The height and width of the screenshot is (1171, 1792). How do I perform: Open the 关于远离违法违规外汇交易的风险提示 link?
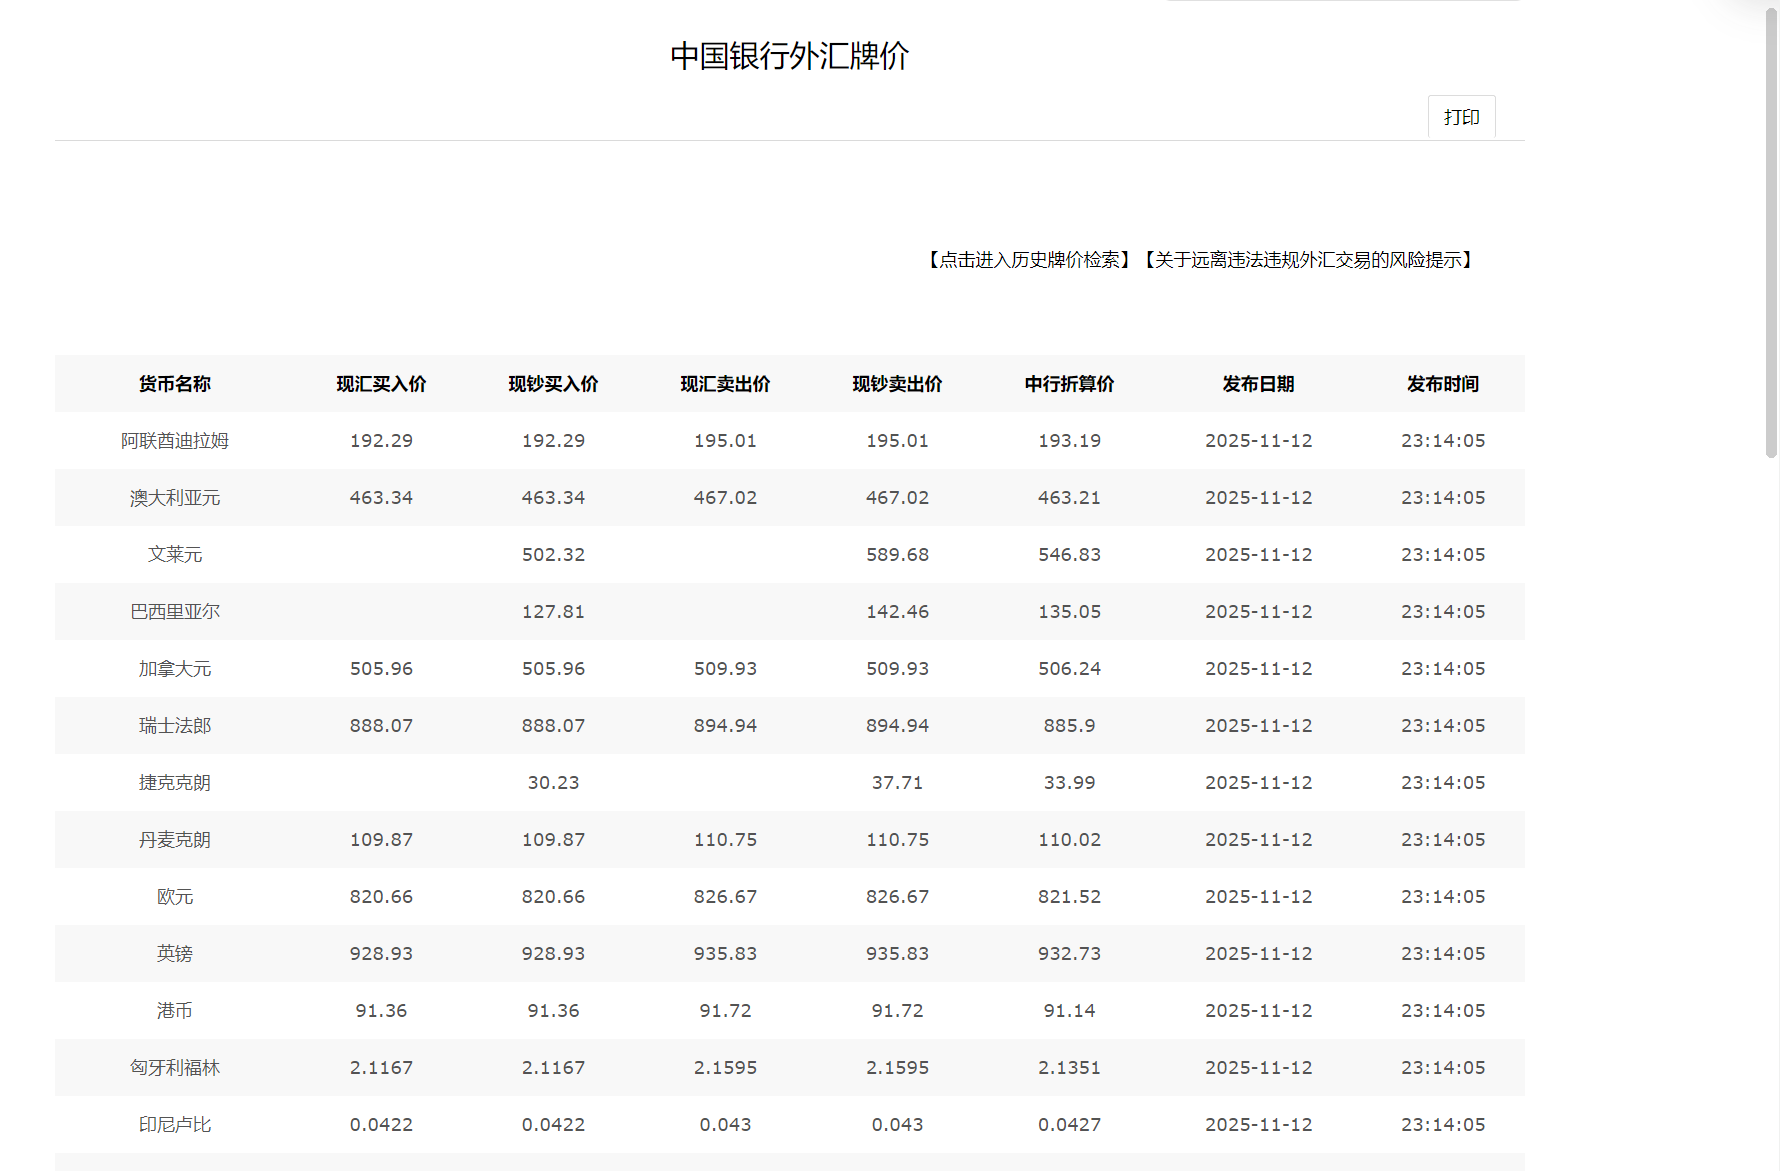(1309, 260)
